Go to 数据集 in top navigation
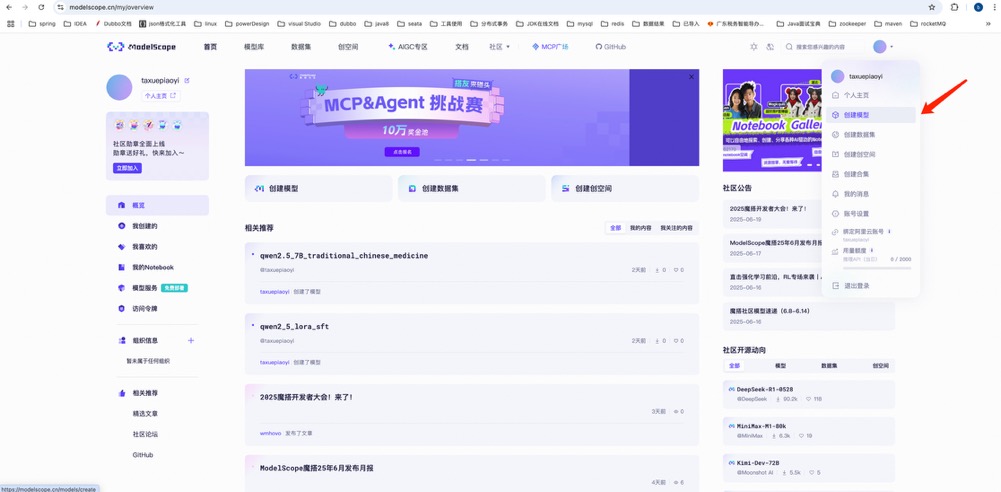Screen dimensions: 1001x492 pyautogui.click(x=301, y=47)
